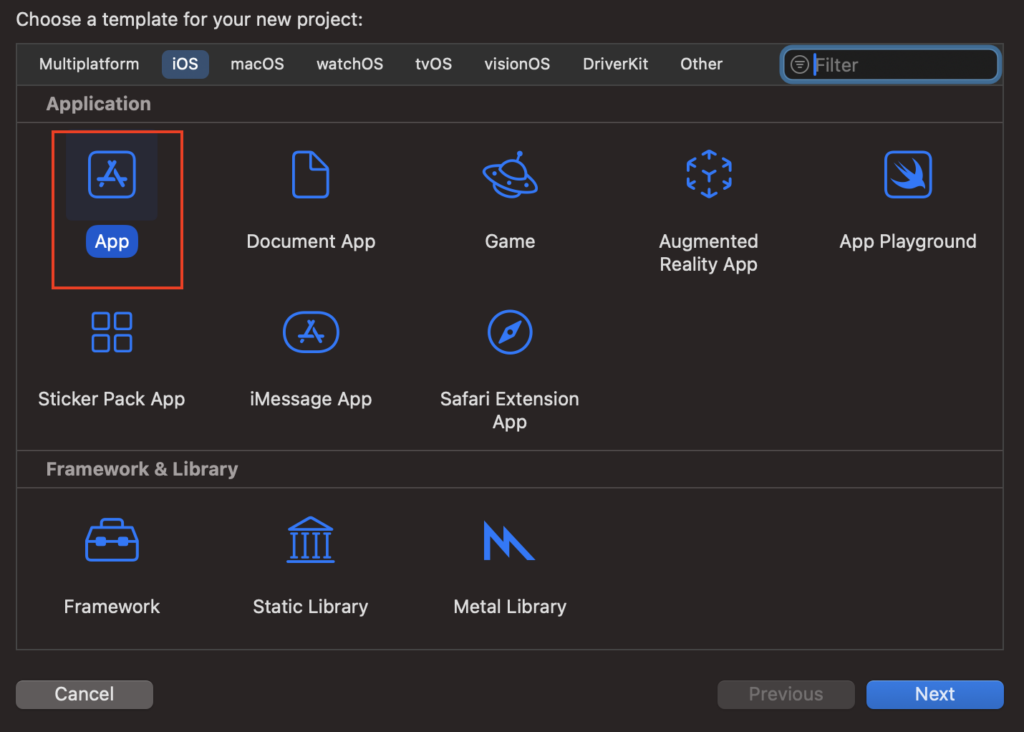Click the "Static Library" label
This screenshot has width=1024, height=732.
point(311,607)
